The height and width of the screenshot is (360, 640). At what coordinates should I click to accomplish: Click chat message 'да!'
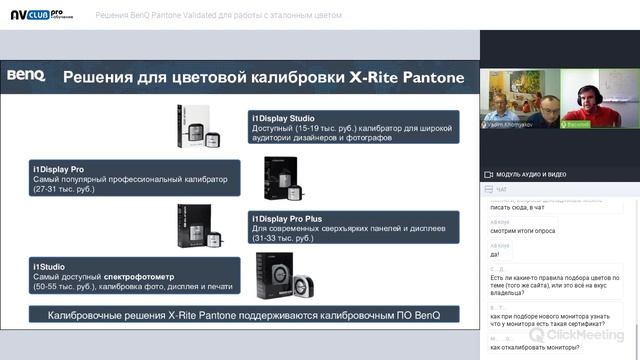[x=494, y=254]
